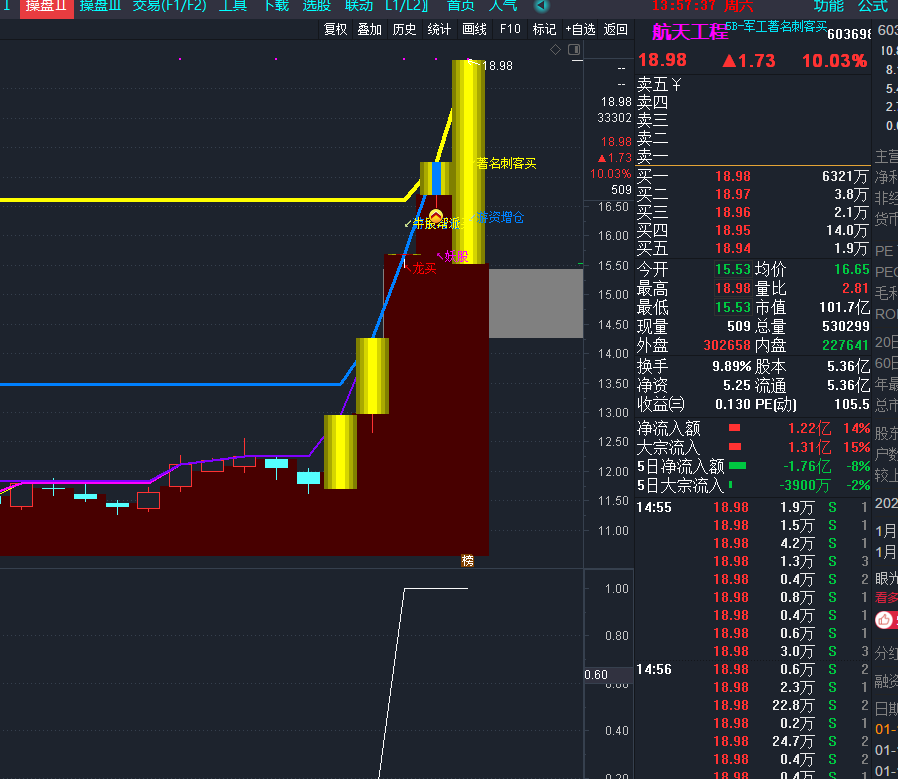This screenshot has width=898, height=779.
Task: Click the 22.8万 tick volume
Action: 793,706
